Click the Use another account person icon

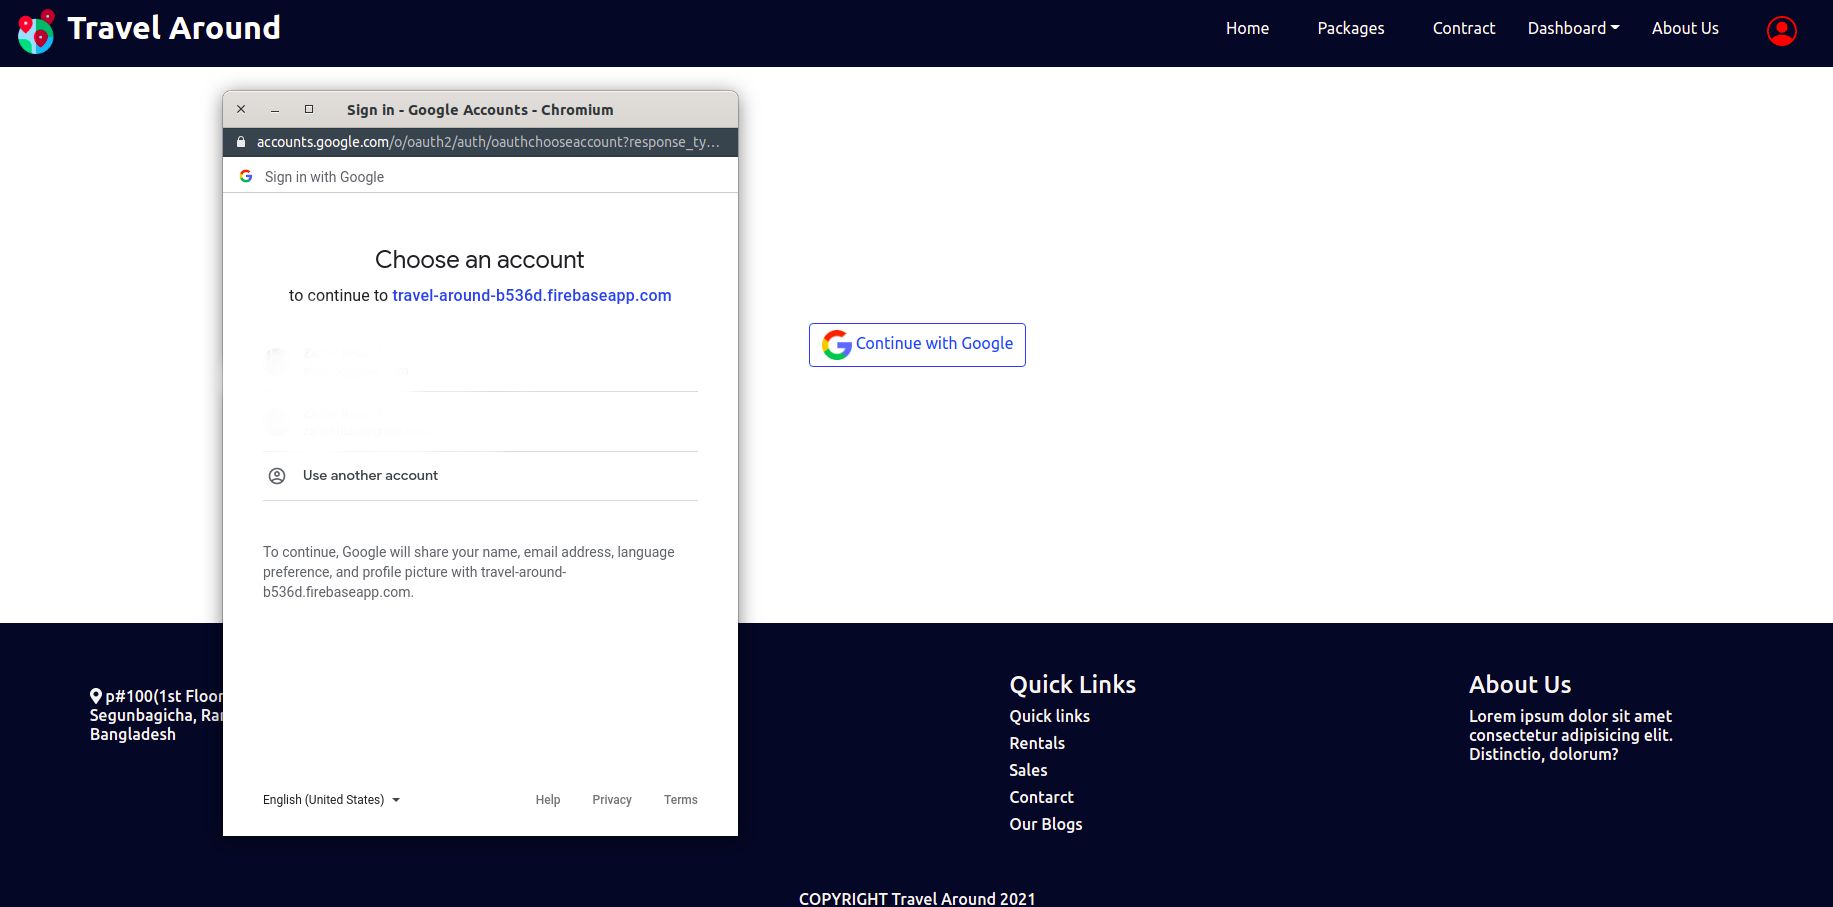tap(277, 476)
